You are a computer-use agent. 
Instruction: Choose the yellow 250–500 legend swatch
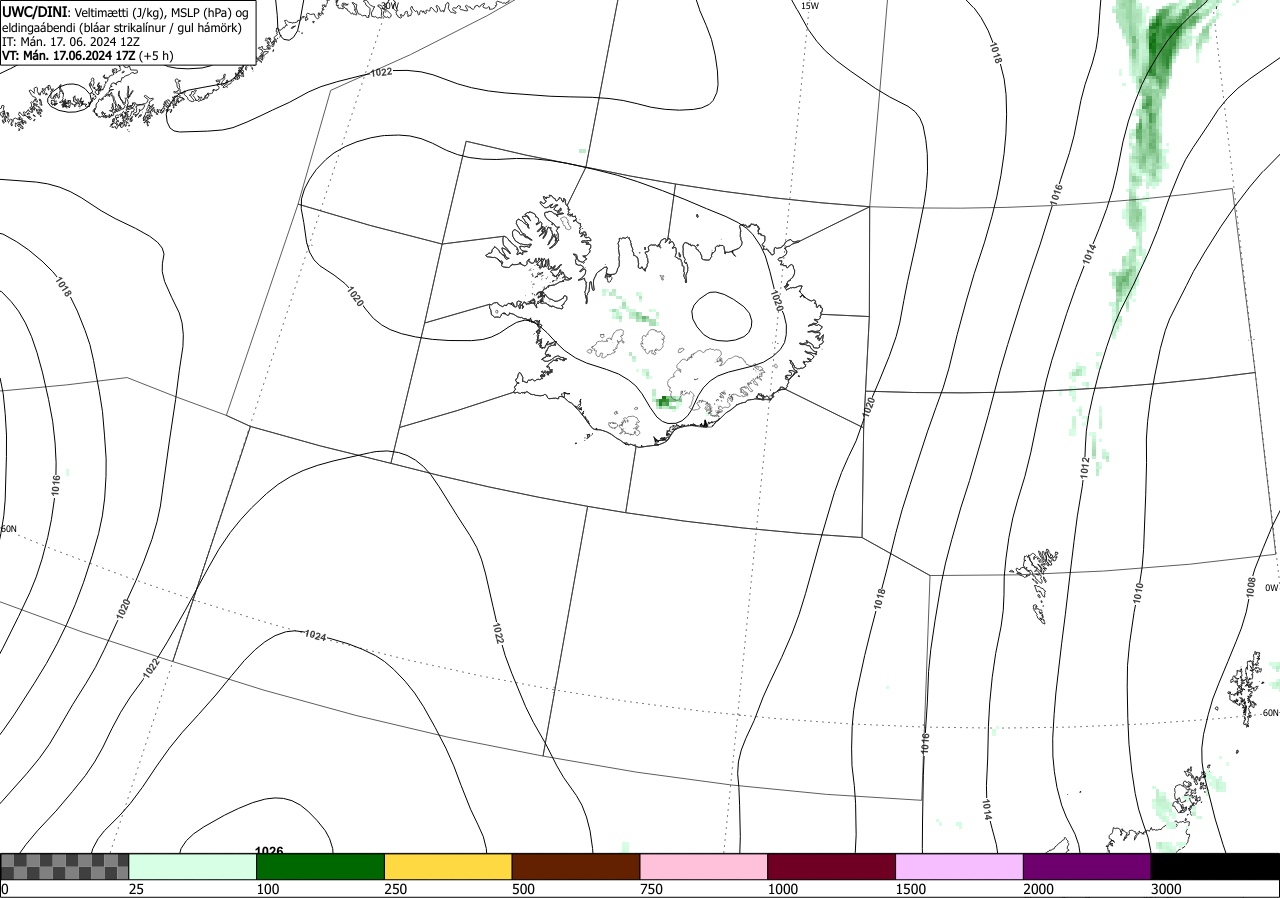coord(448,866)
